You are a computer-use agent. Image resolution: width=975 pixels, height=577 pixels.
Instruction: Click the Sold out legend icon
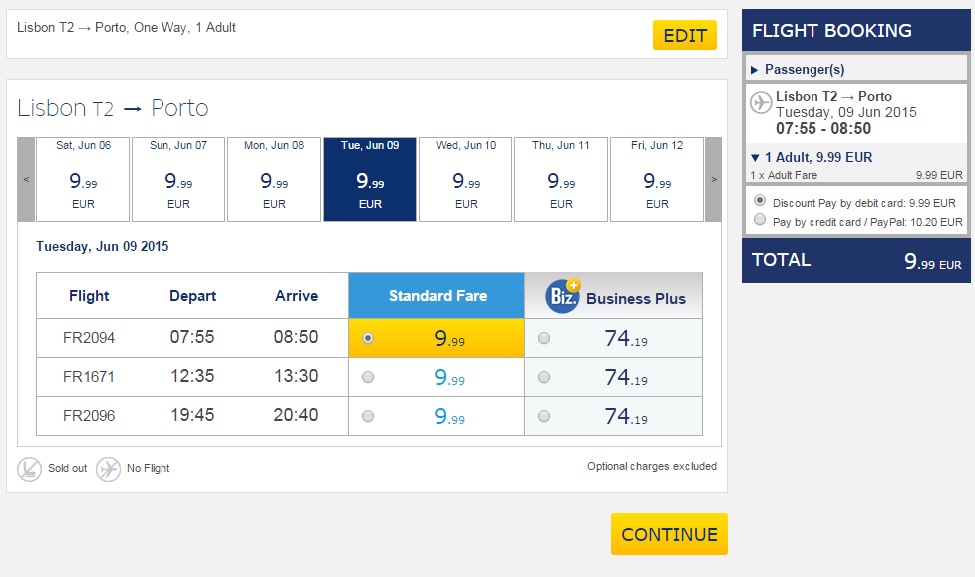coord(29,469)
